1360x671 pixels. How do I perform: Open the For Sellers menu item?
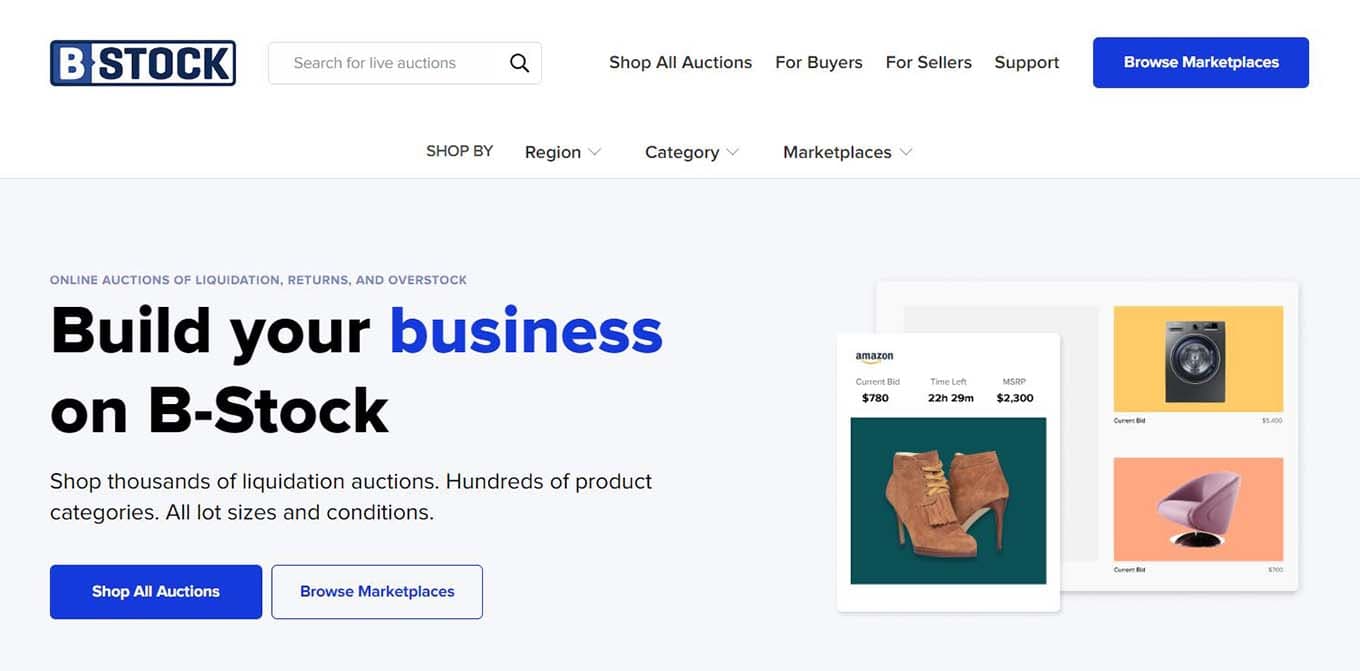(x=929, y=62)
